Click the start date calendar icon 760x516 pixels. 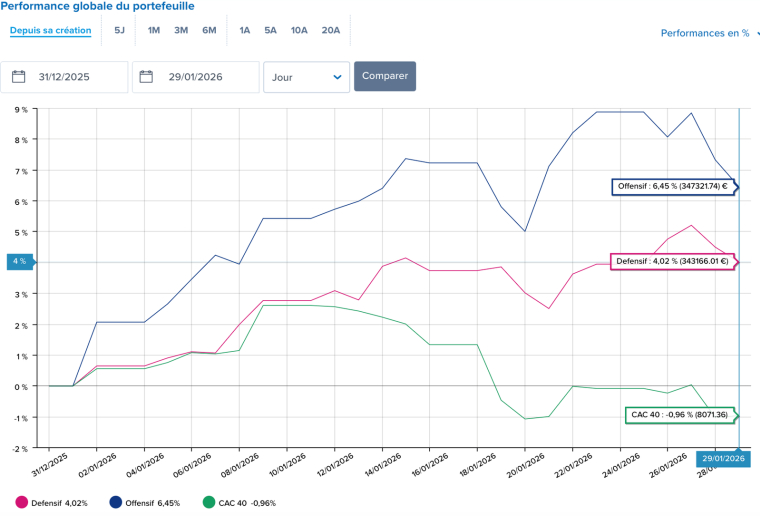18,77
